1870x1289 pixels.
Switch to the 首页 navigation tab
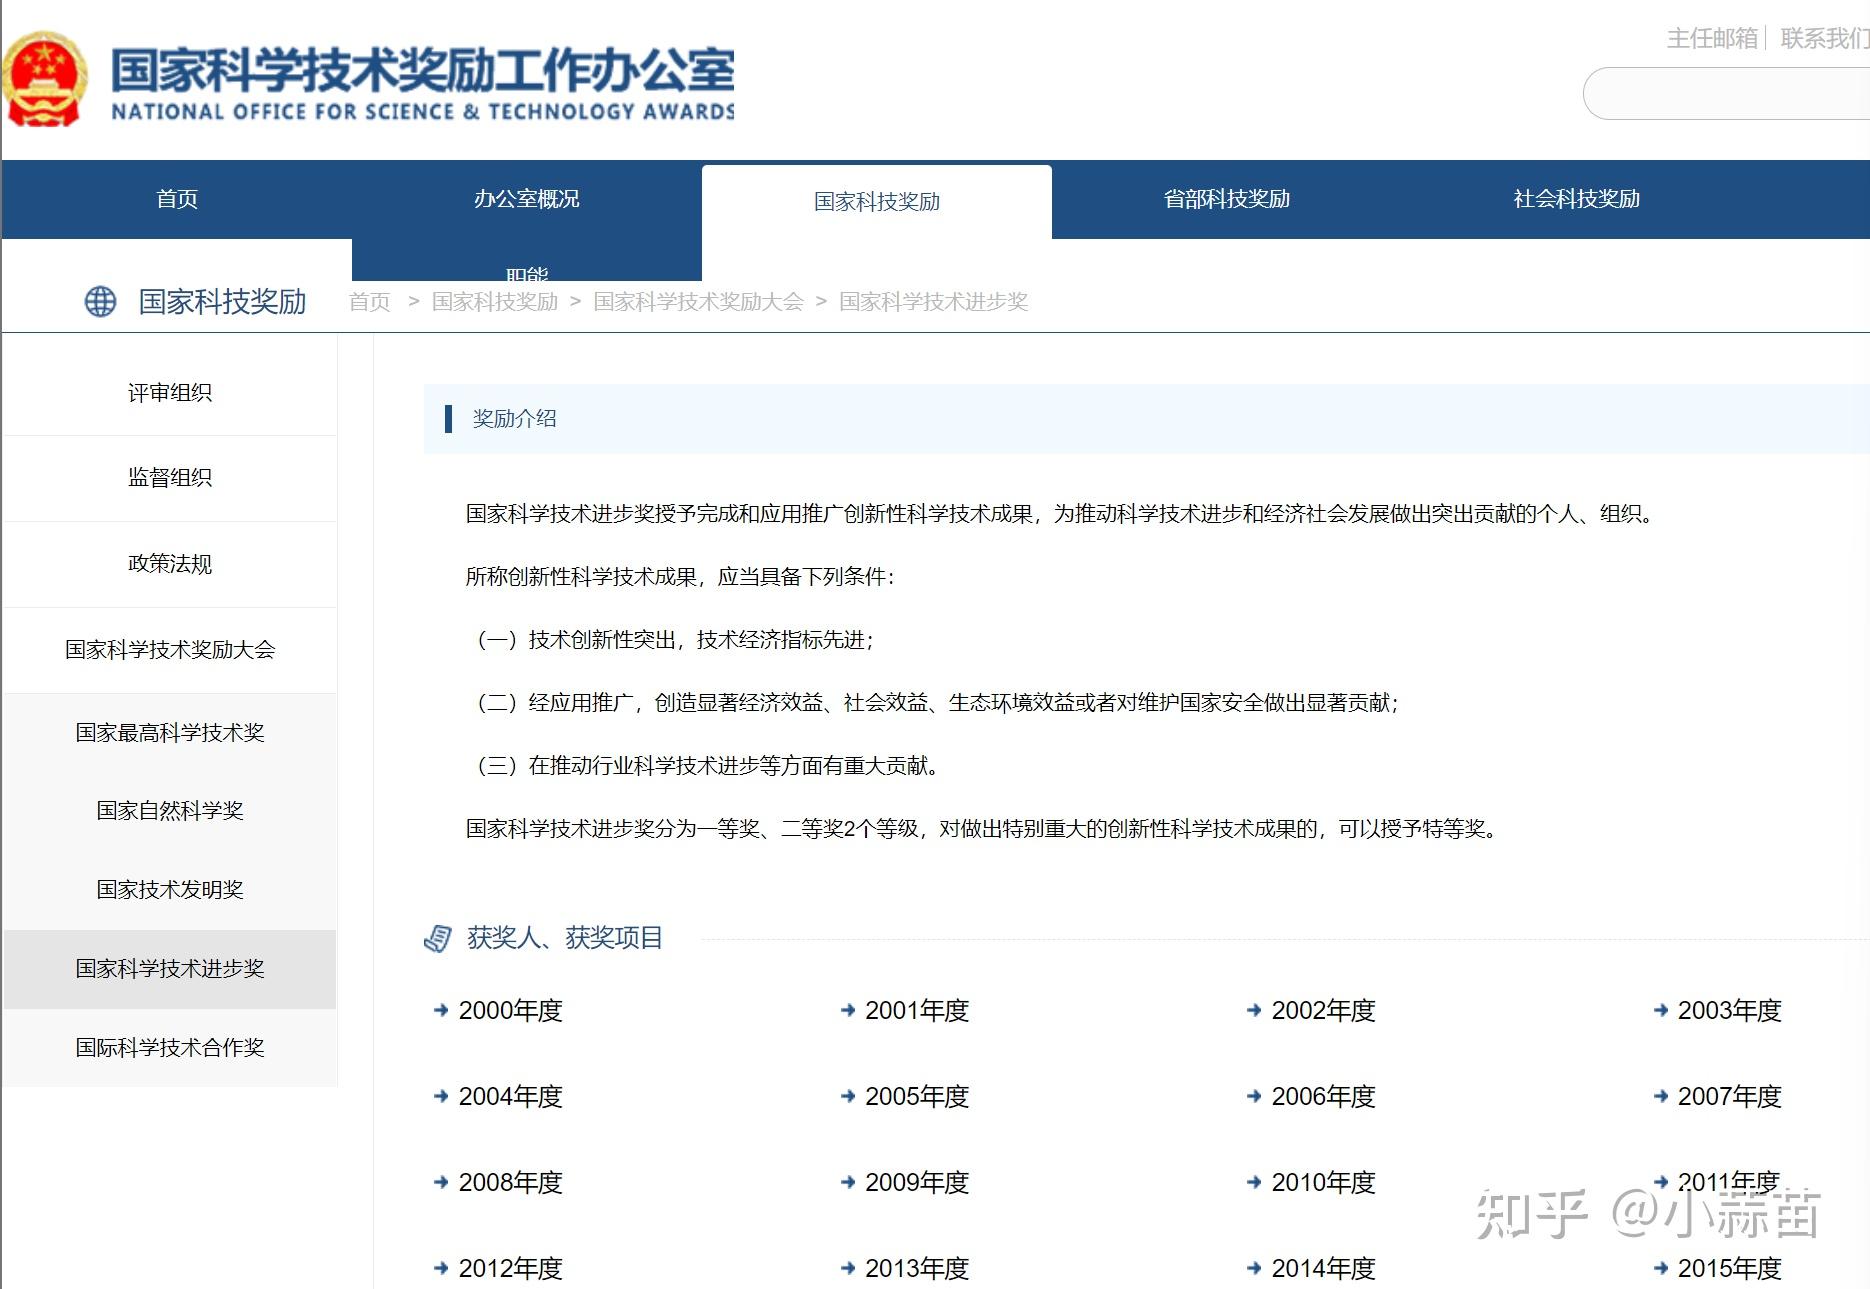177,199
